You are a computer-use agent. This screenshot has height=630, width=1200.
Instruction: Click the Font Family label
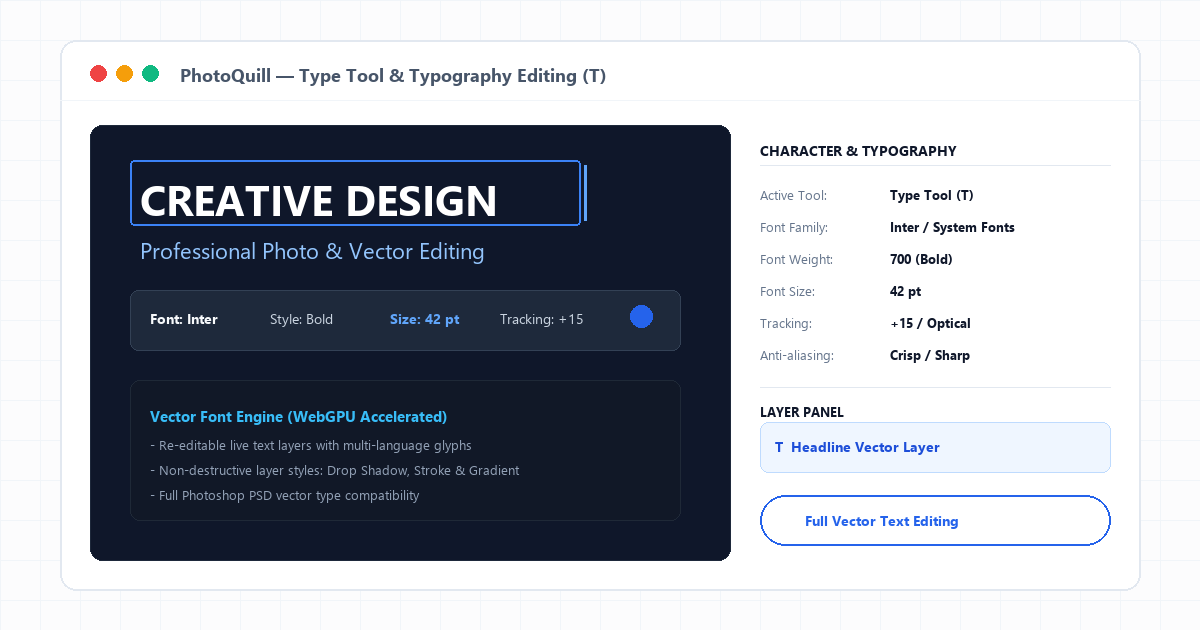pos(794,227)
